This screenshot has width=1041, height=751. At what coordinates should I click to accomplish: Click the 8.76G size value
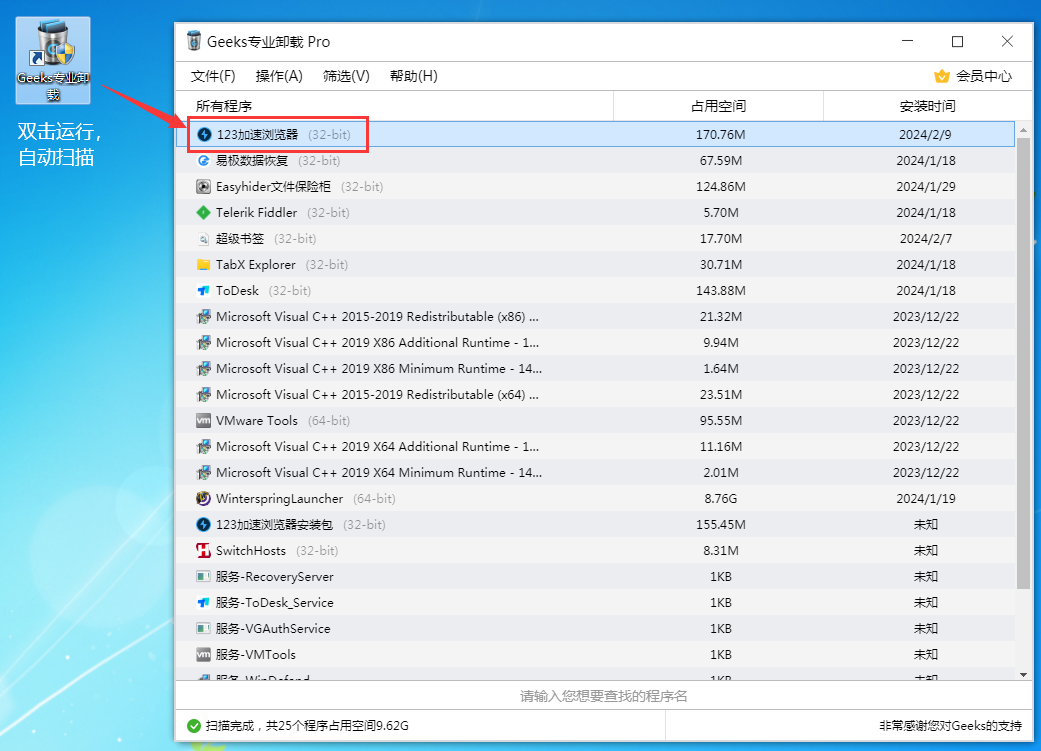[721, 498]
